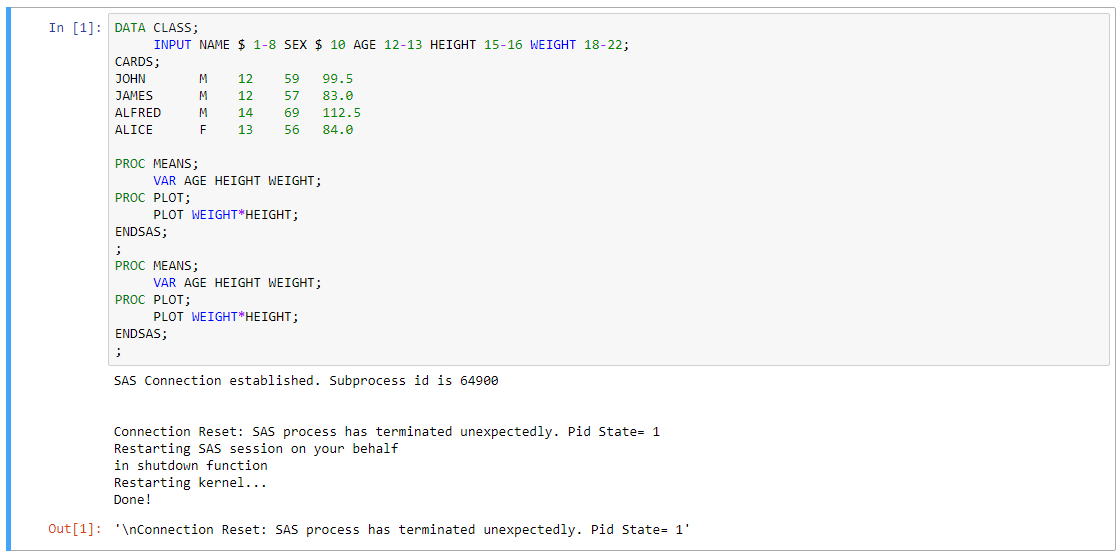Click the first VAR AGE HEIGHT WEIGHT; line
This screenshot has height=560, width=1118.
237,180
